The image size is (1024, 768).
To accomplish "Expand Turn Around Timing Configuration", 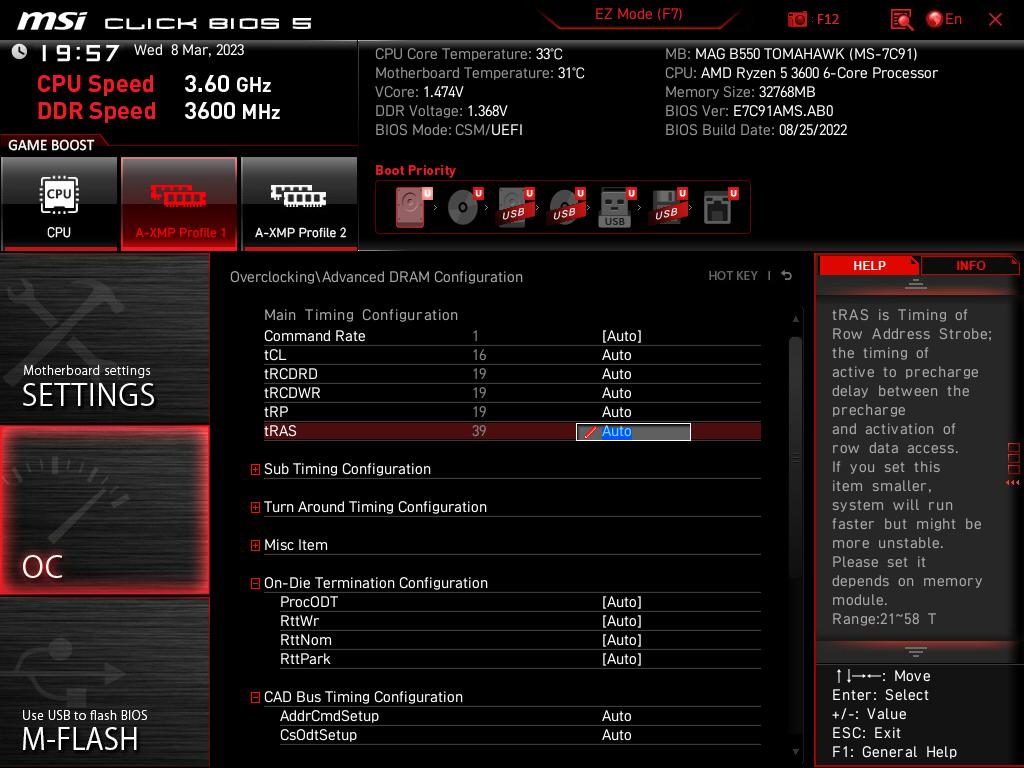I will click(255, 507).
